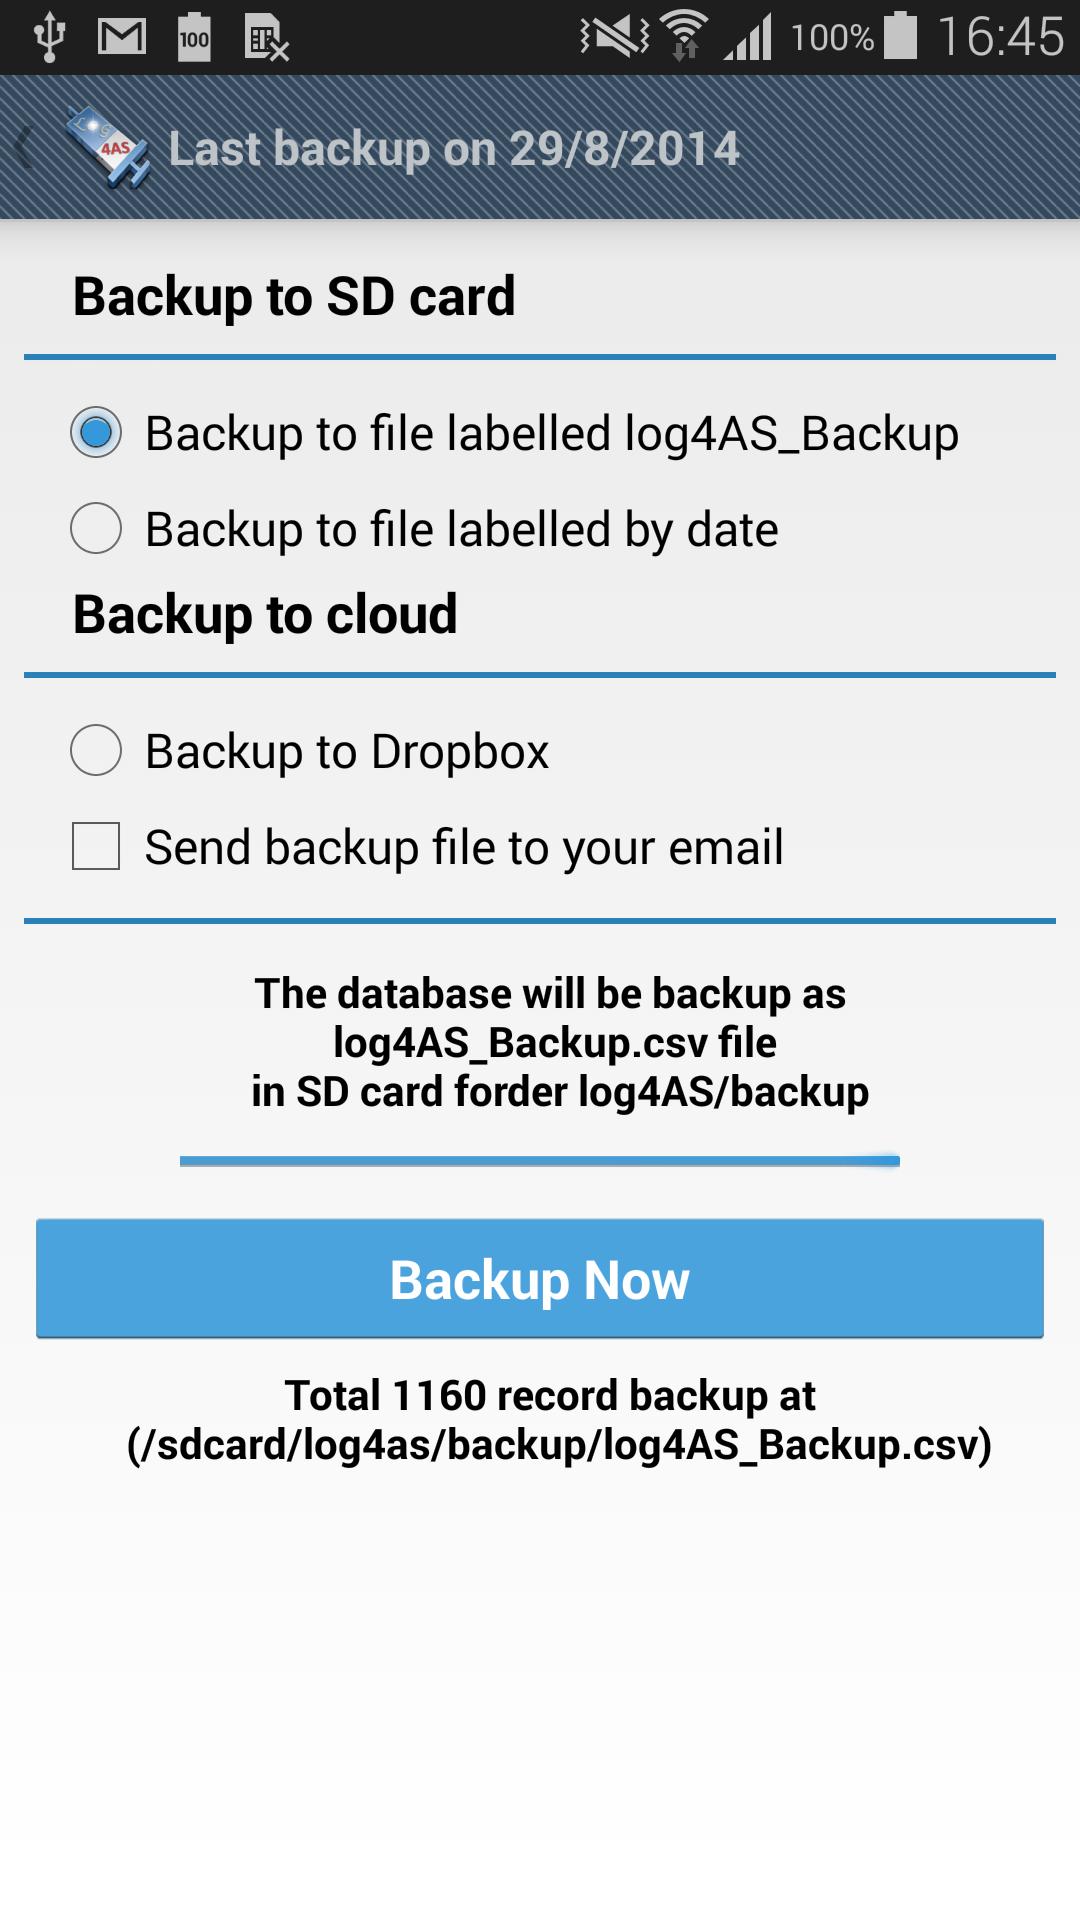Tap the battery 100 notification icon
The height and width of the screenshot is (1920, 1080).
click(x=194, y=38)
